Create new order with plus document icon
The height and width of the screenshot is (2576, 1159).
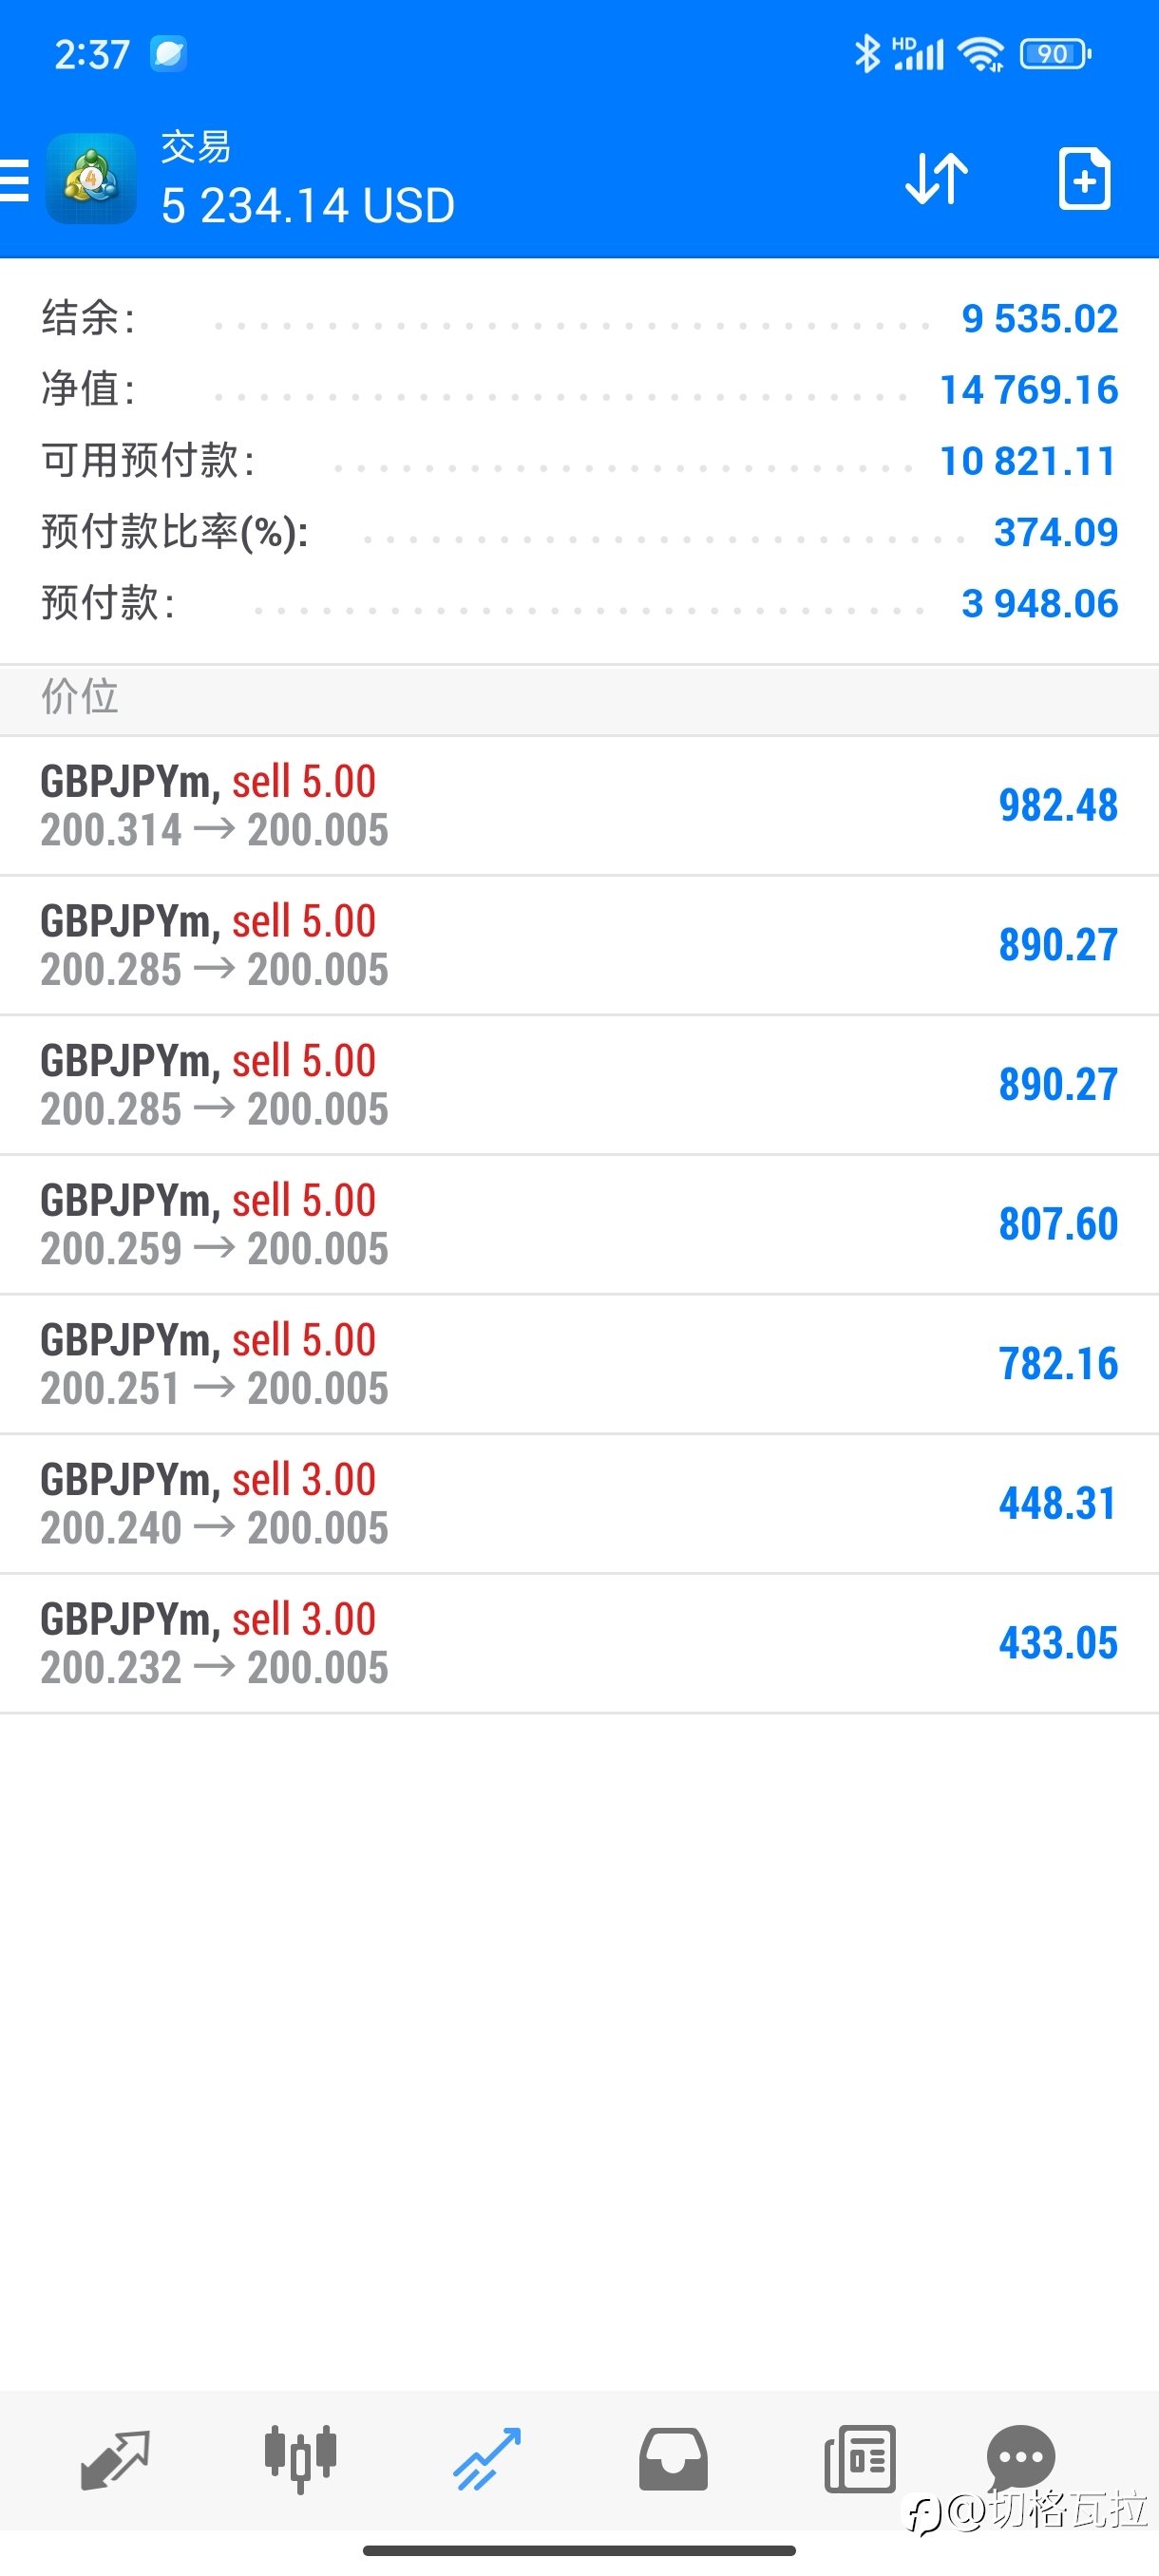coord(1084,179)
